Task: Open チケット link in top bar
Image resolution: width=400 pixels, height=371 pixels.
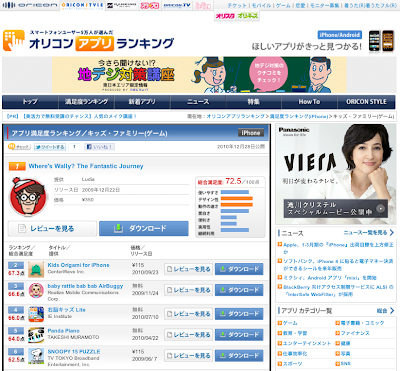Action: 237,5
